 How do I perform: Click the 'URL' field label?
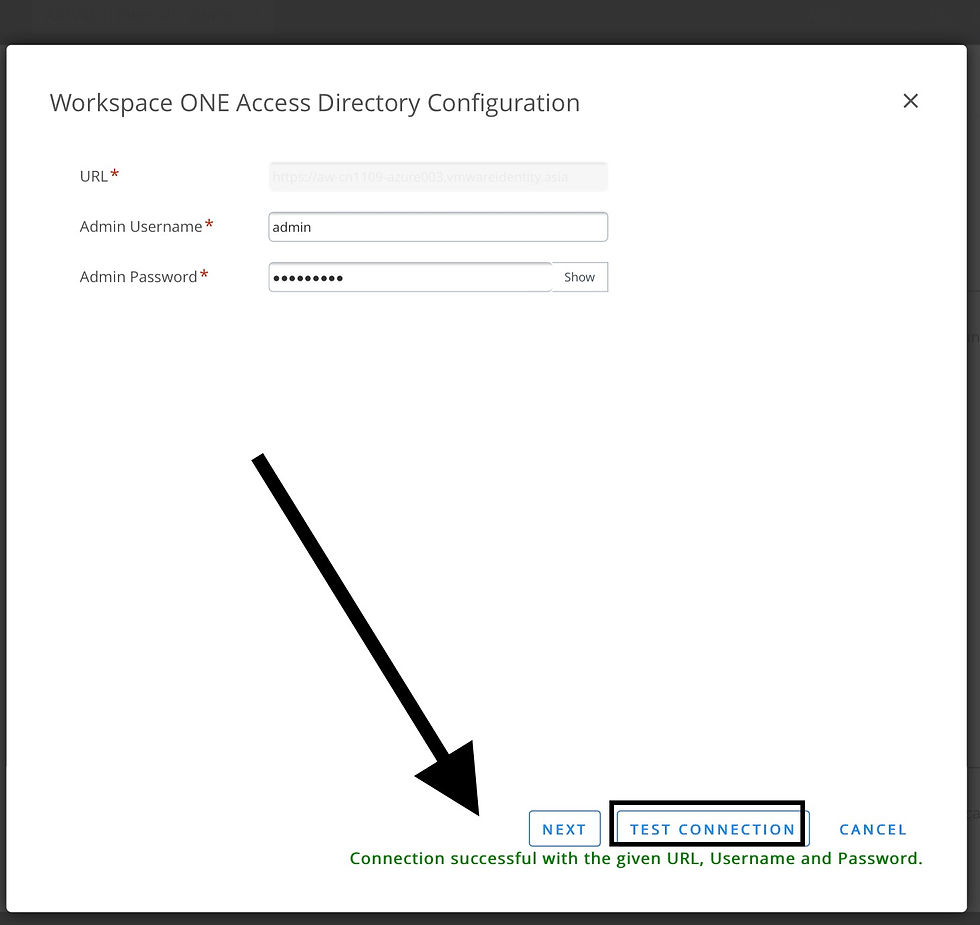94,176
